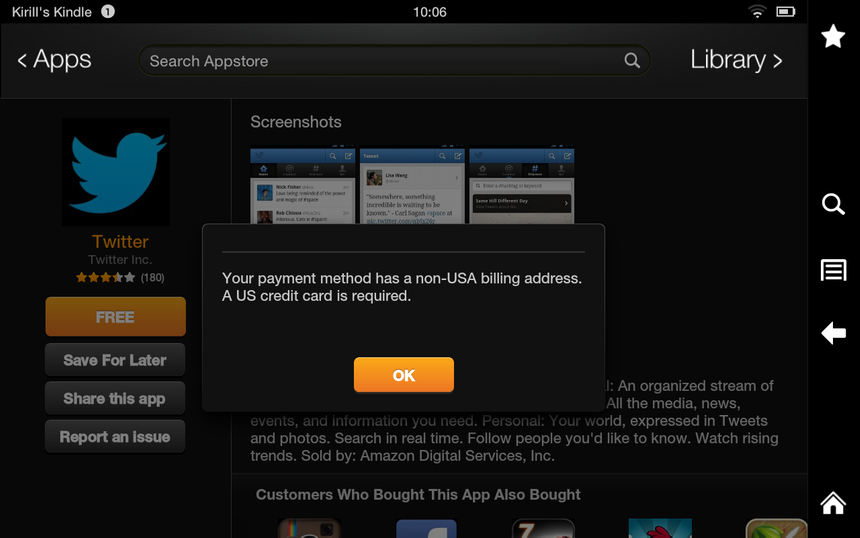Screen dimensions: 860x538
Task: Open second Tweet detail screenshot thumbnail
Action: pos(412,185)
